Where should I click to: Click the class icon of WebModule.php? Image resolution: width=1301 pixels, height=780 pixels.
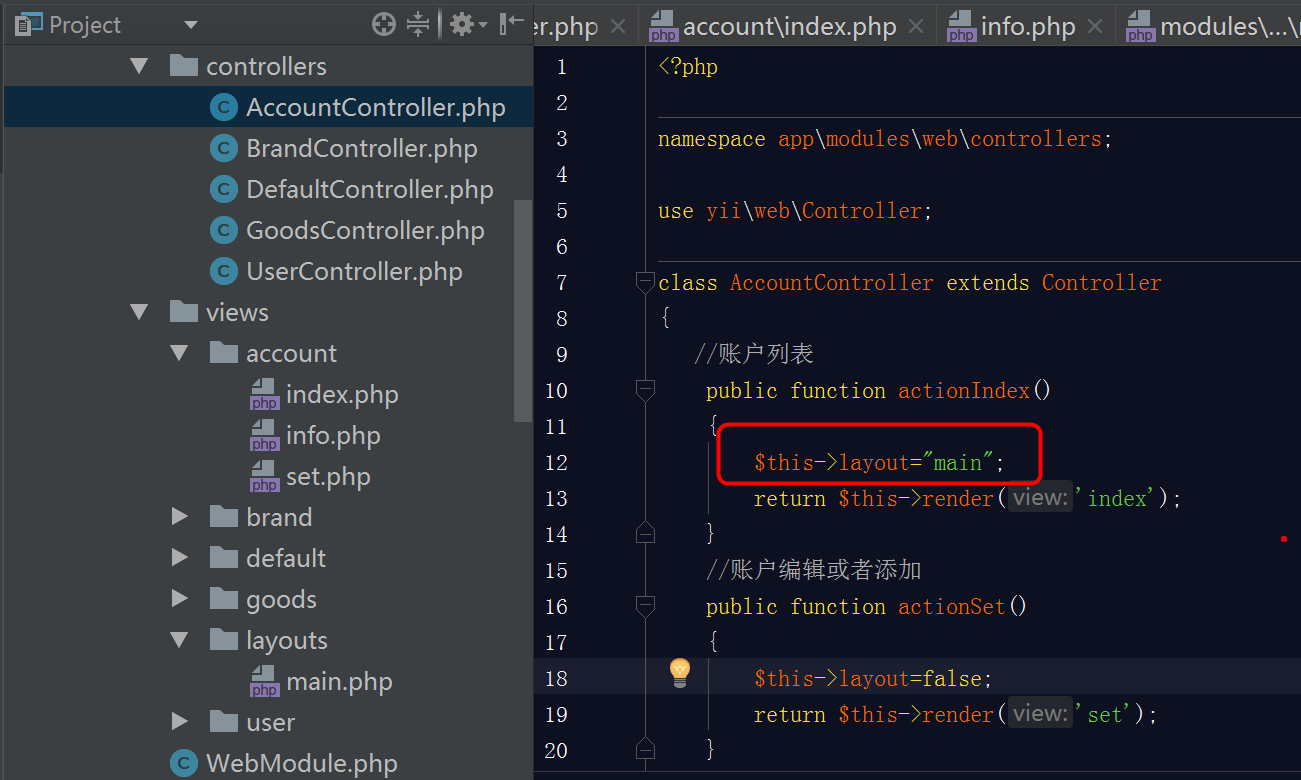point(184,764)
